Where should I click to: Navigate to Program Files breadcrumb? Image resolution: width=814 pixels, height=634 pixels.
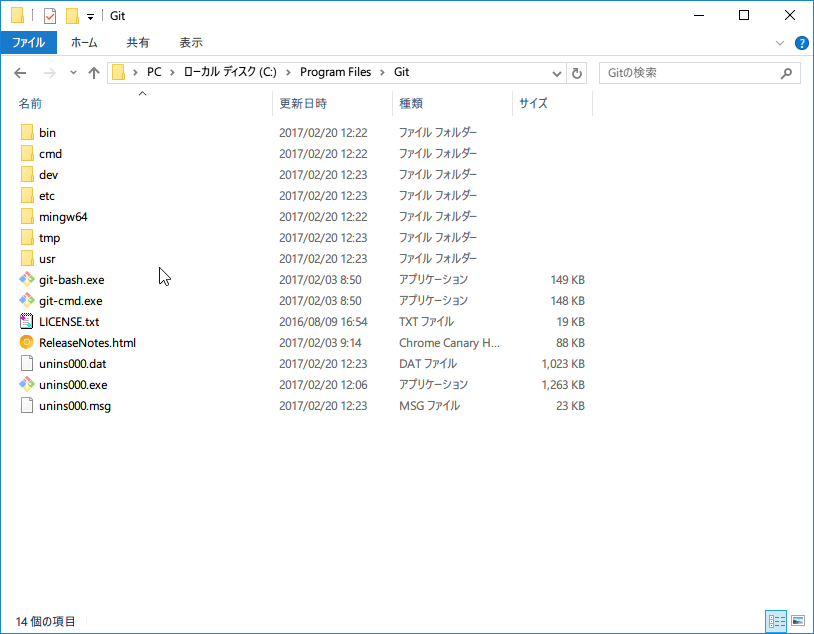335,72
